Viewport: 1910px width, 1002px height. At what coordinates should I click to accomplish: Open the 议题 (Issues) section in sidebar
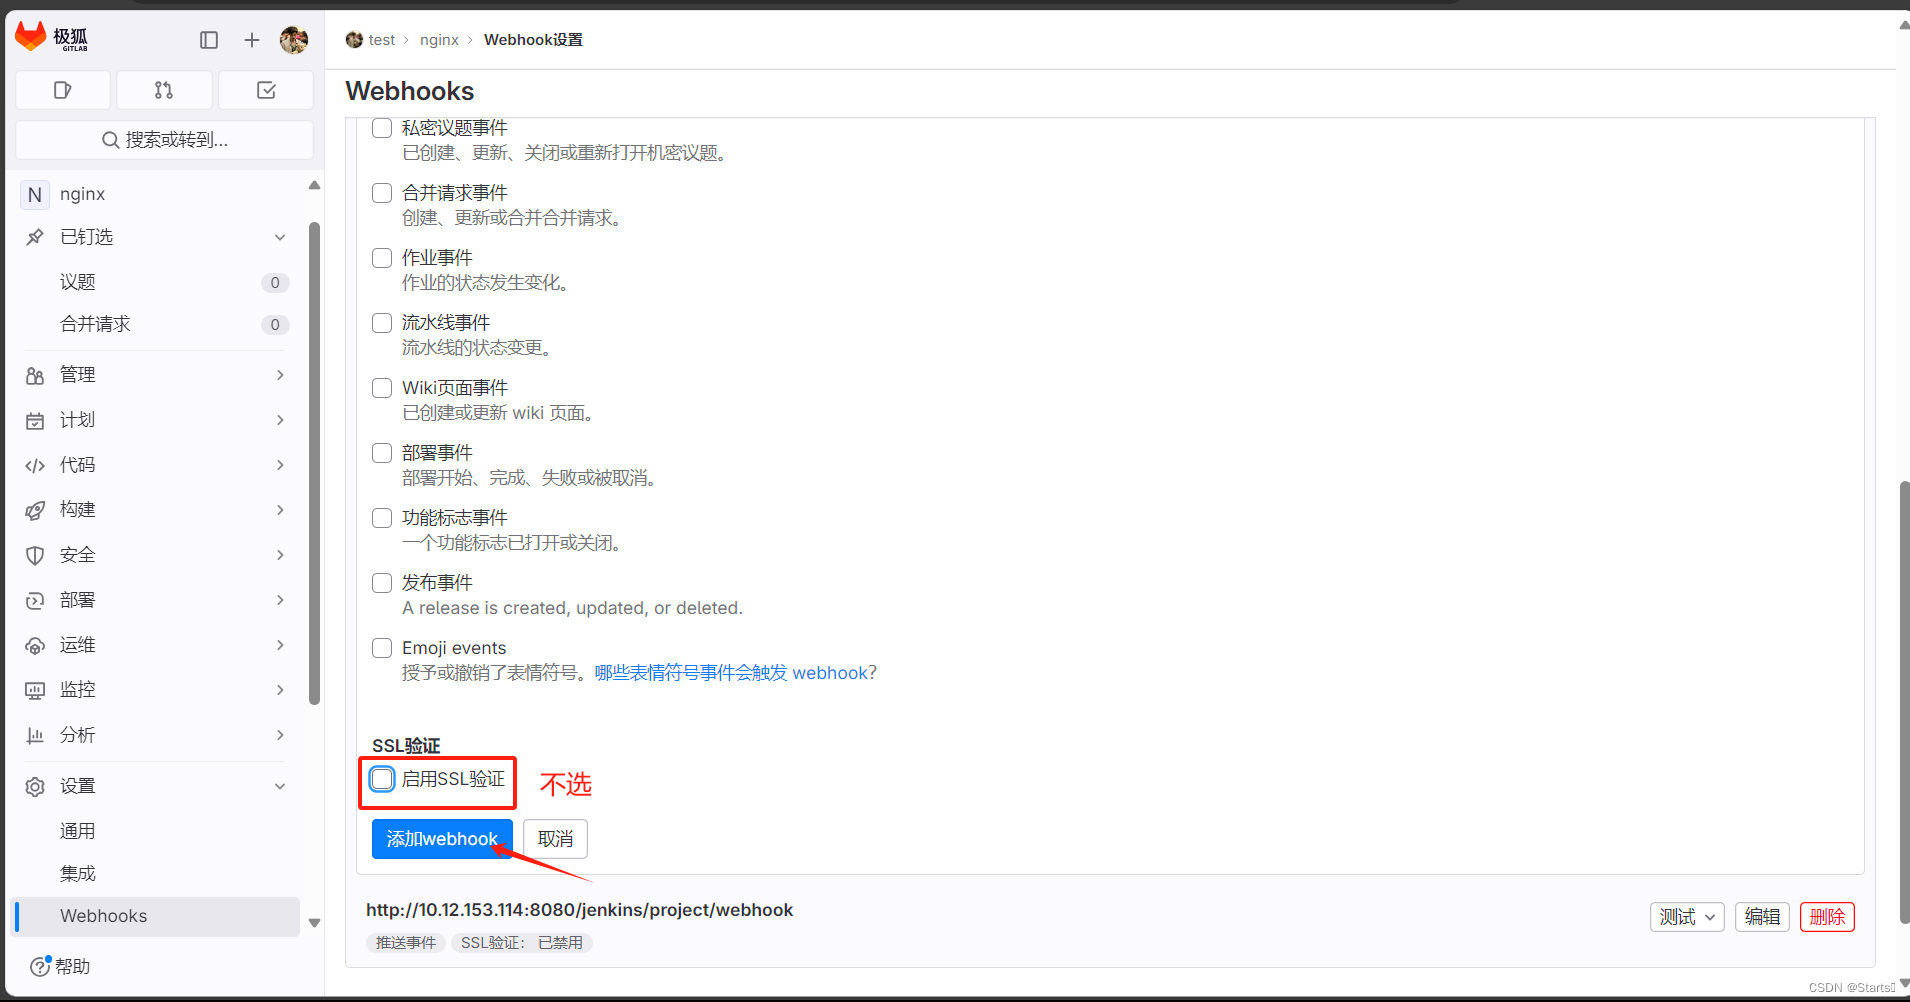pyautogui.click(x=77, y=281)
